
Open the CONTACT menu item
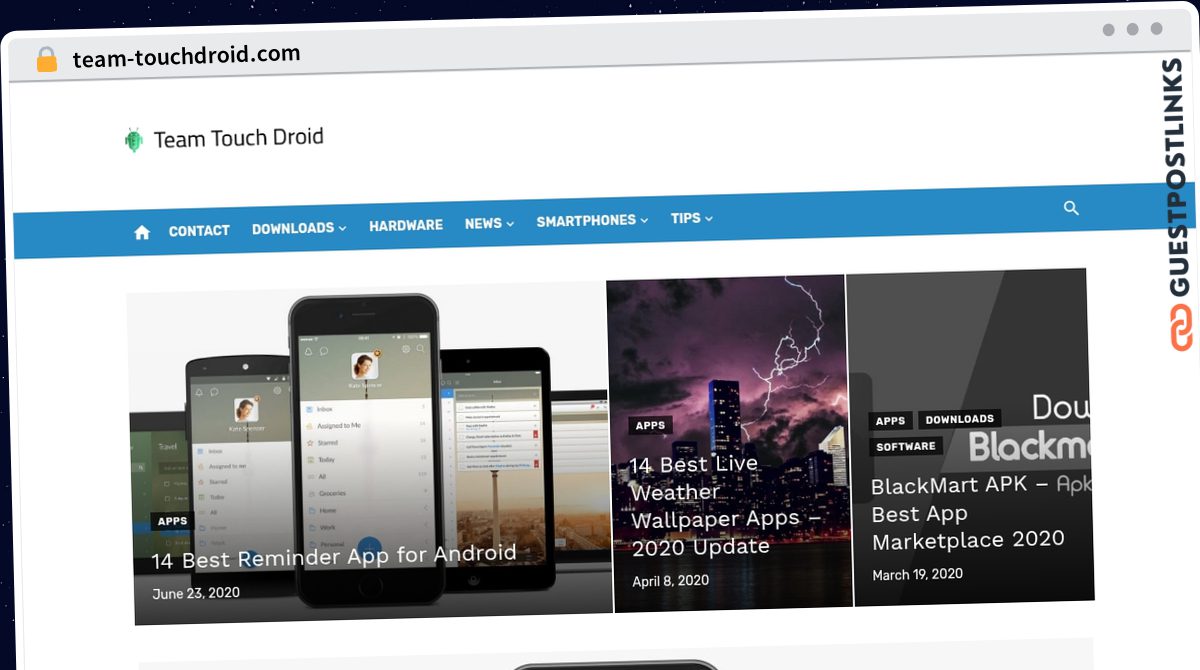coord(199,230)
